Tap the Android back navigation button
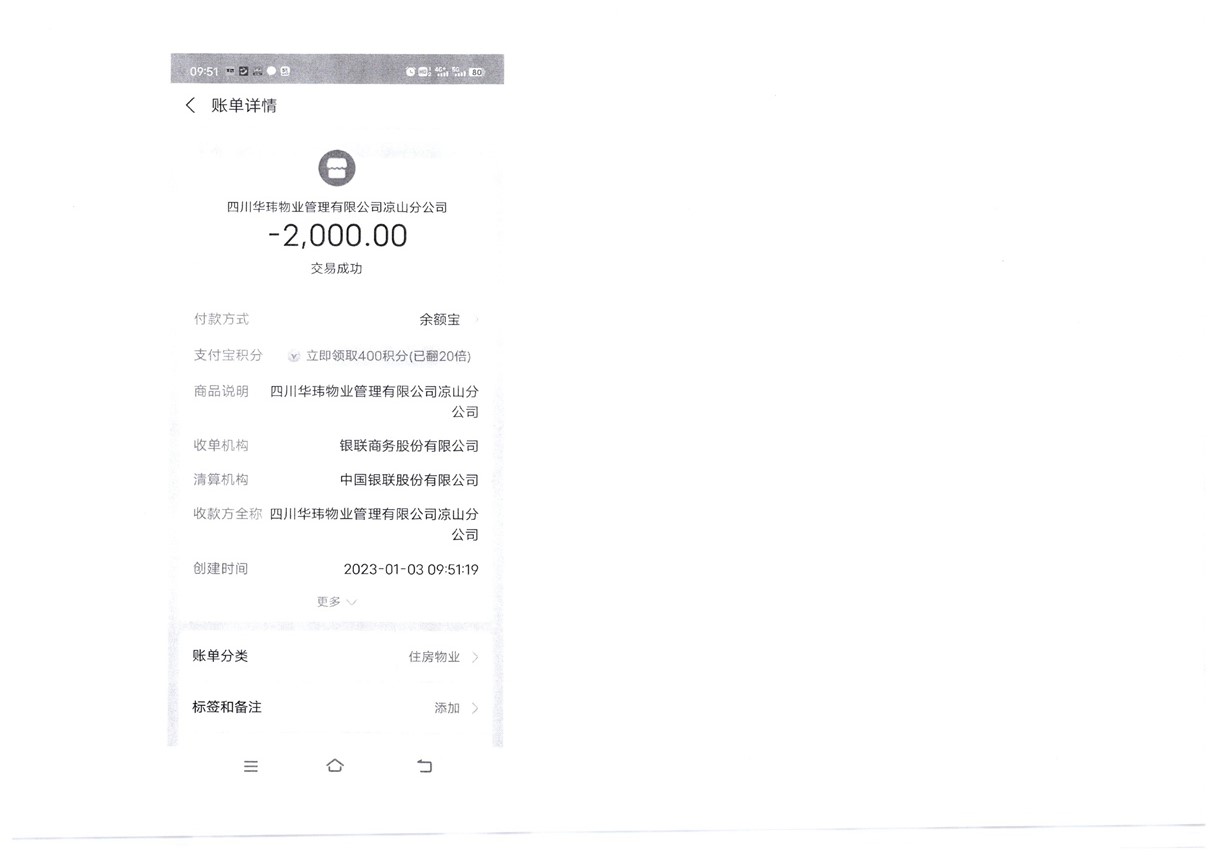Viewport: 1217px width, 860px height. click(424, 766)
